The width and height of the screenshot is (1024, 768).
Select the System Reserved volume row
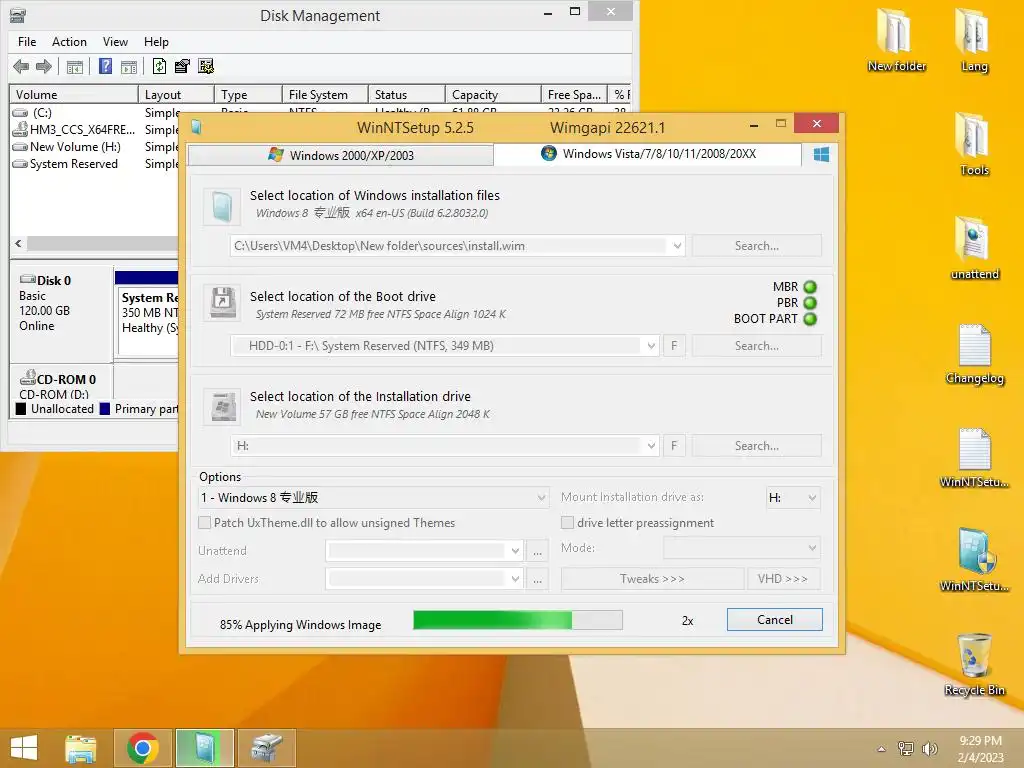pyautogui.click(x=93, y=164)
